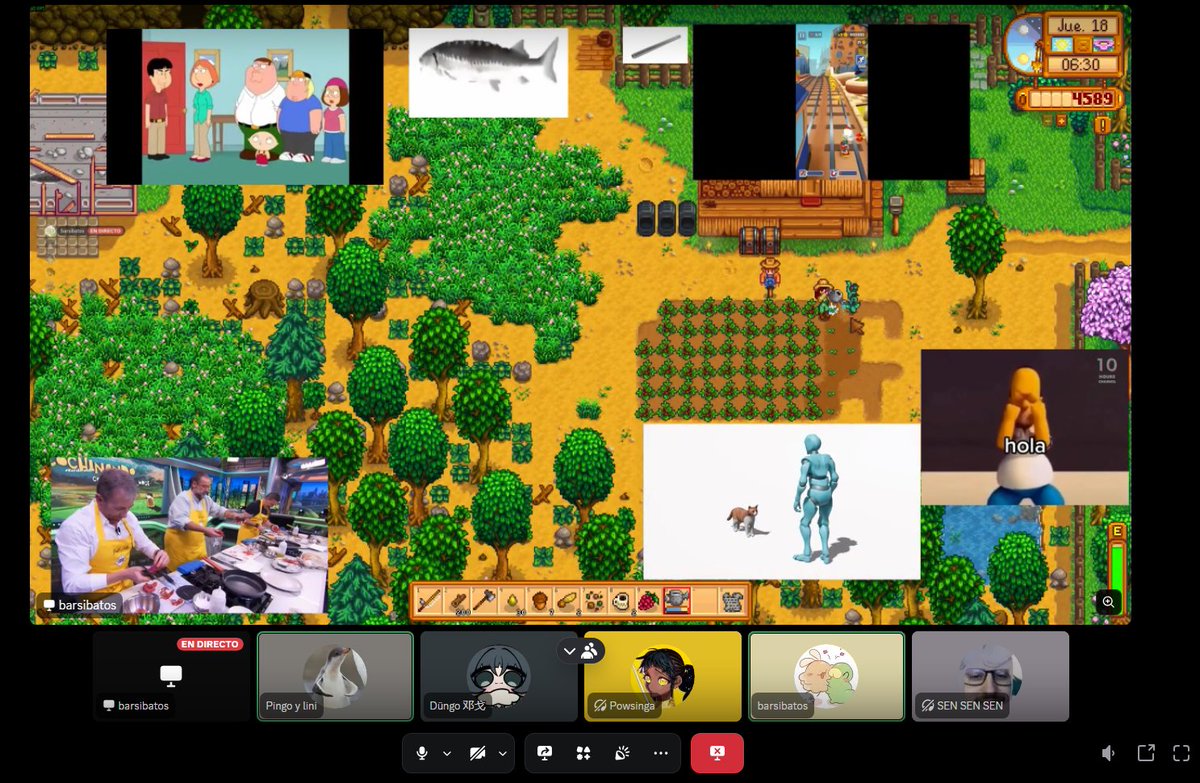
Task: Share your screen button
Action: [545, 753]
